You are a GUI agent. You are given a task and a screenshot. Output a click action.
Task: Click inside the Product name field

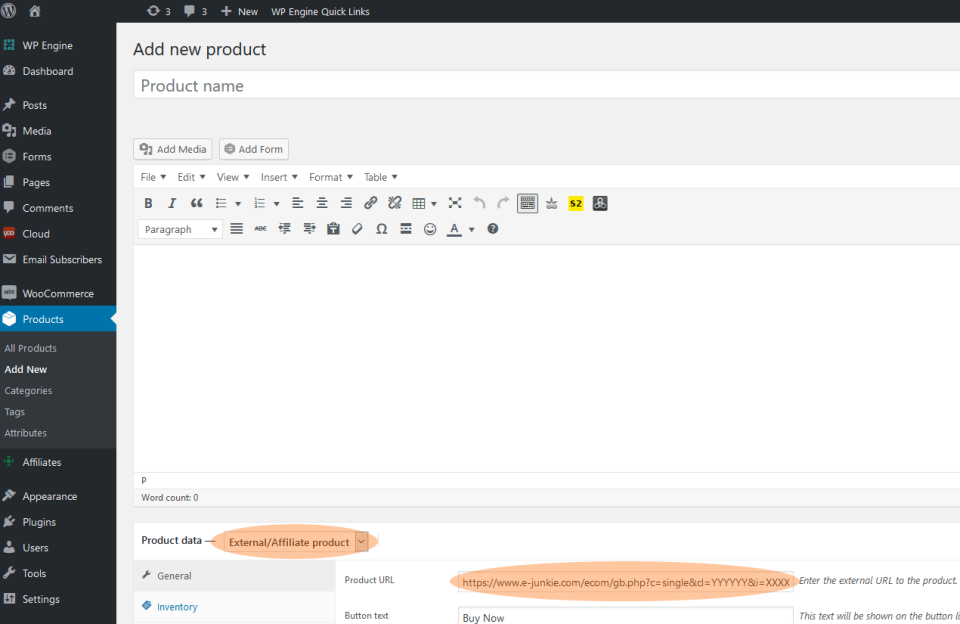(x=400, y=85)
